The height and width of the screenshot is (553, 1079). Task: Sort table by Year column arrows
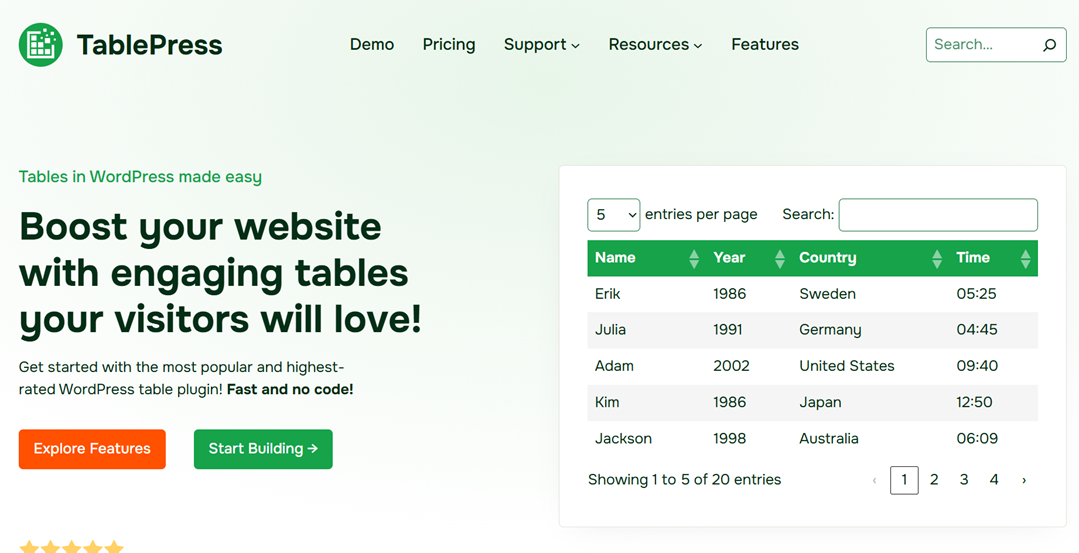pyautogui.click(x=780, y=259)
